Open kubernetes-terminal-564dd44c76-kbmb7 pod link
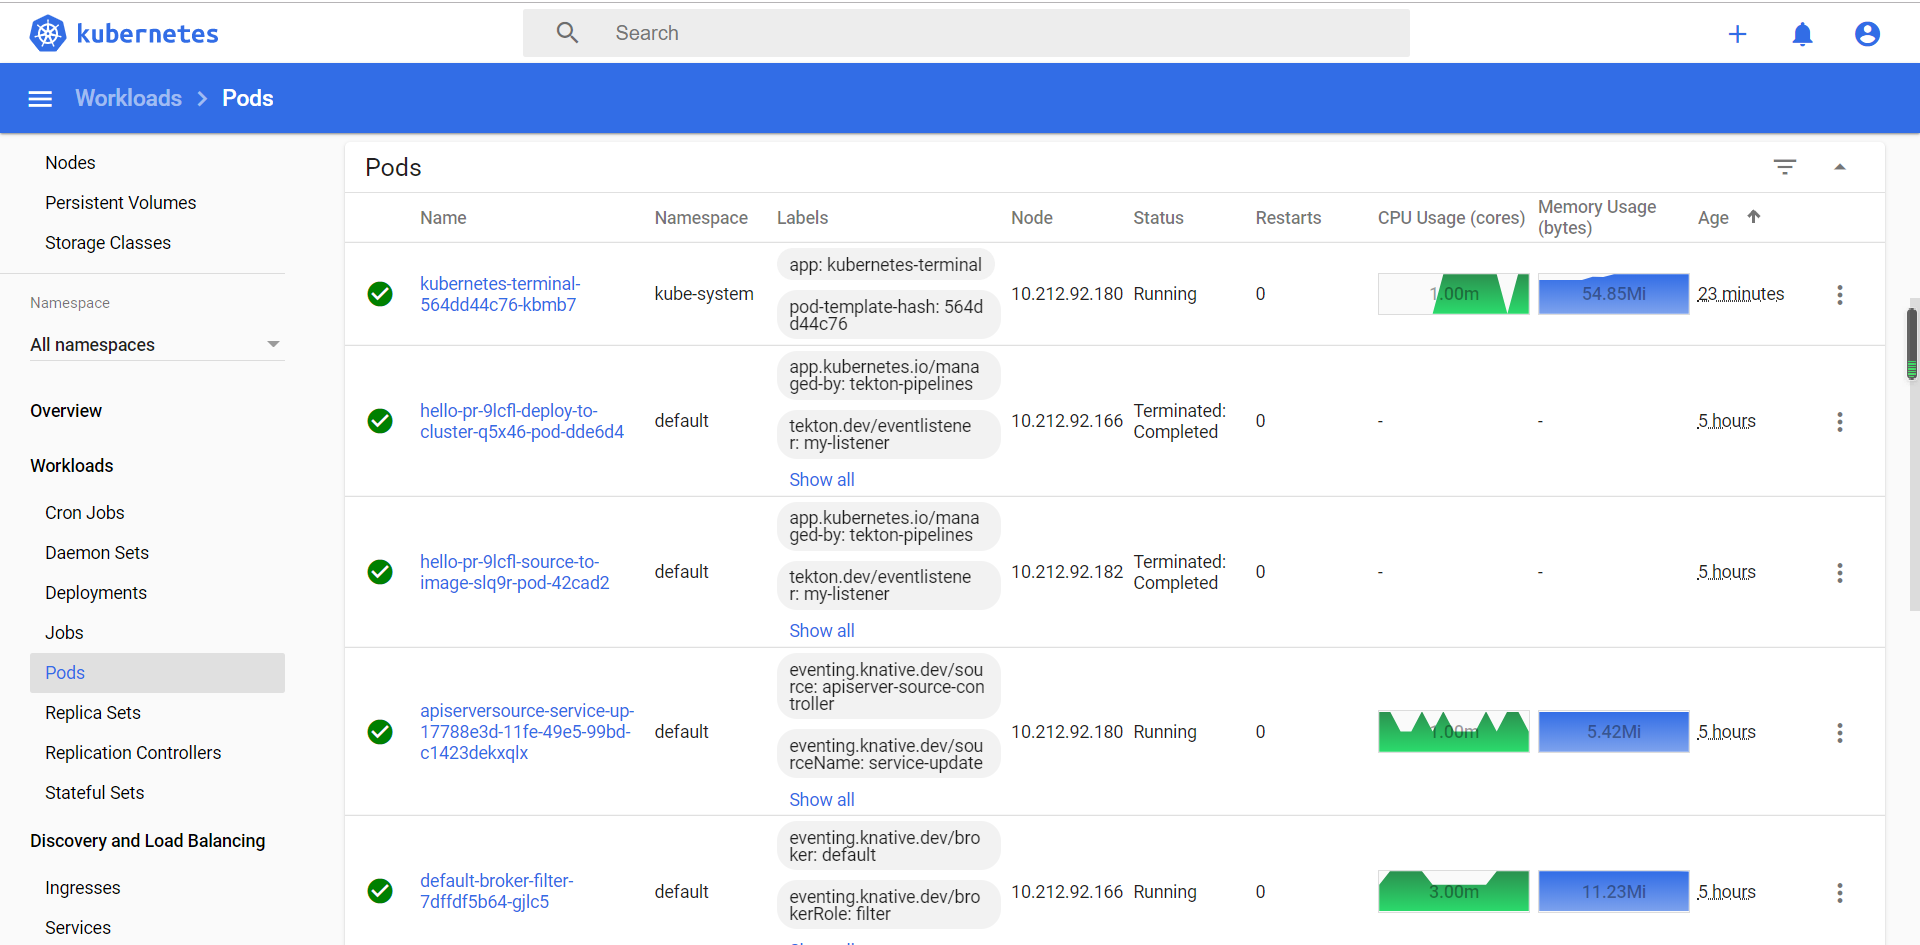The width and height of the screenshot is (1920, 945). [500, 294]
